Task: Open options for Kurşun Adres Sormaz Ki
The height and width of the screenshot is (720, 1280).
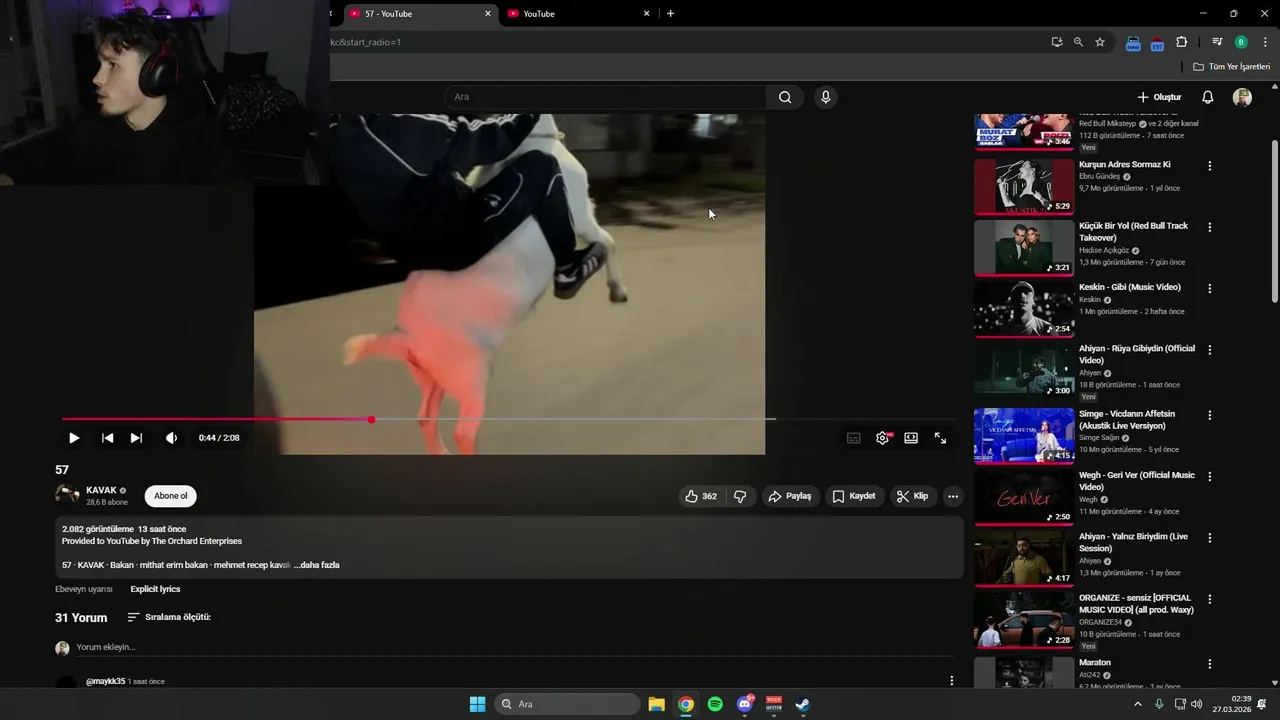Action: tap(1210, 166)
